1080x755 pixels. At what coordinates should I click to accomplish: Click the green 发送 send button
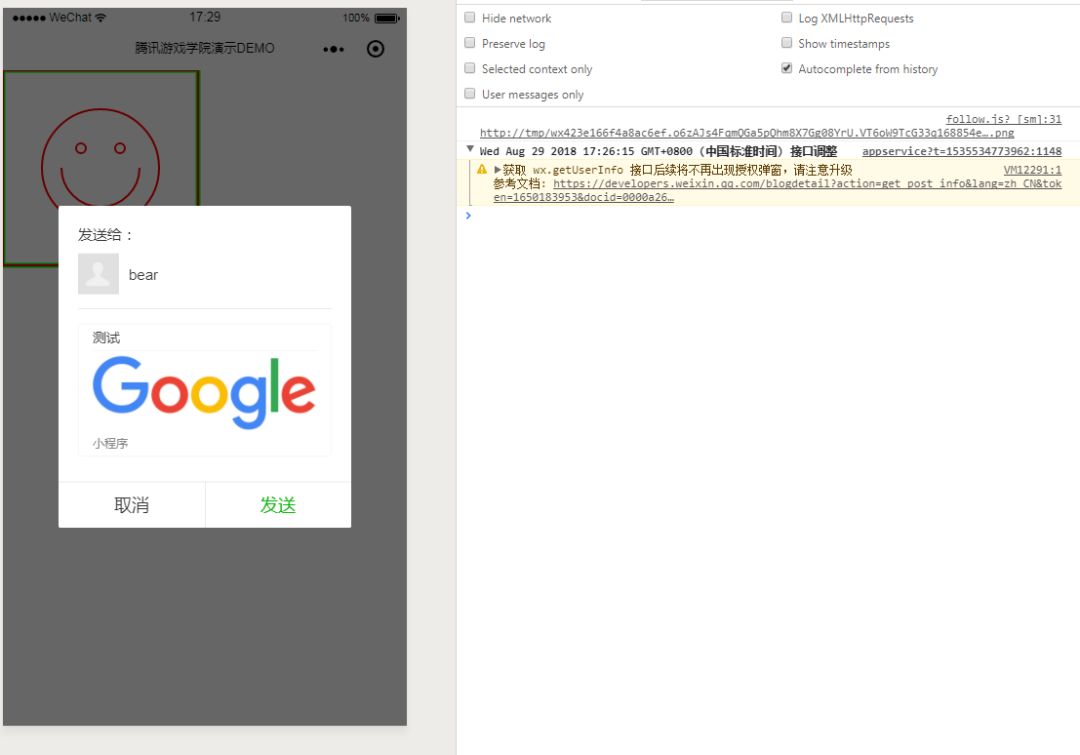[x=278, y=505]
